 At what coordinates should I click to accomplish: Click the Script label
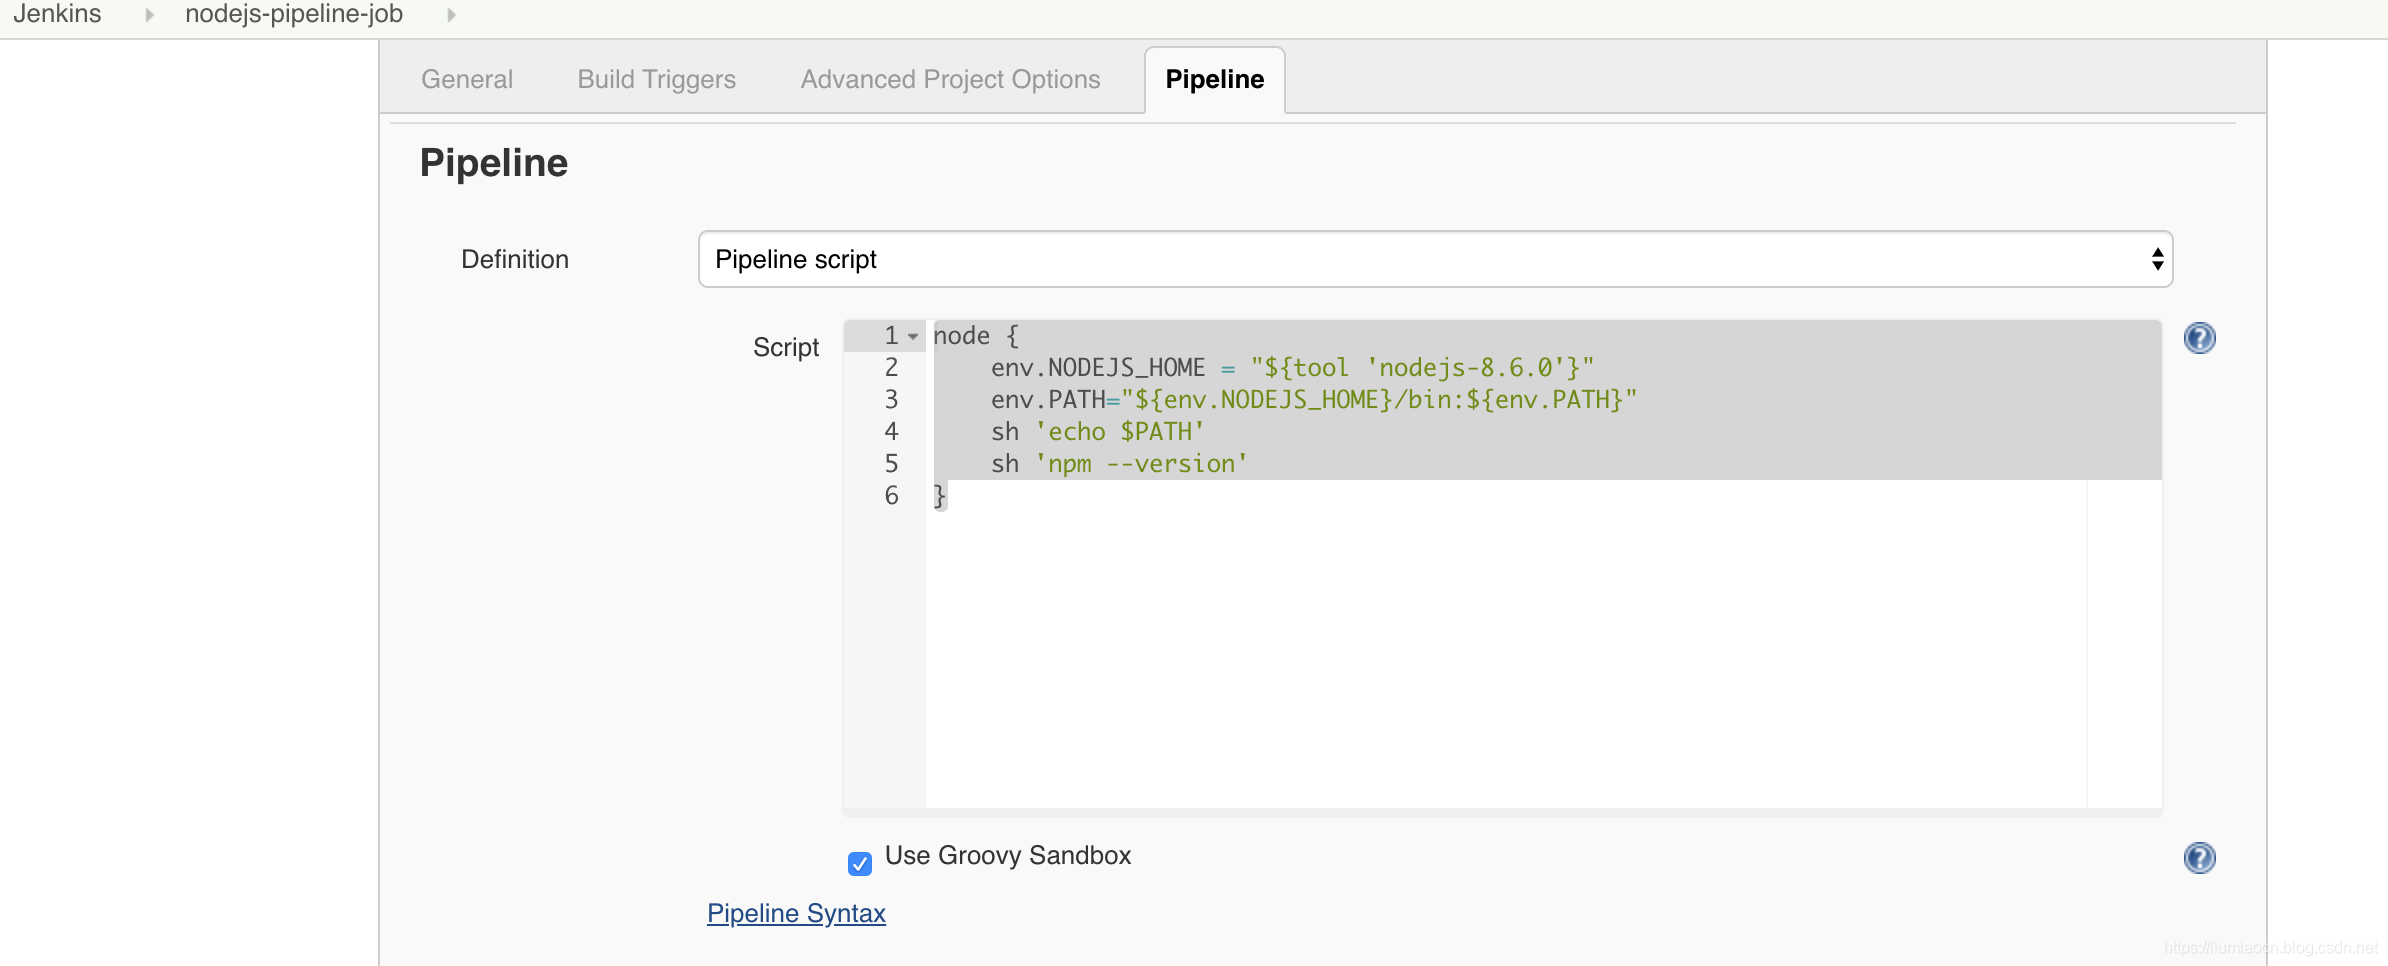click(786, 347)
